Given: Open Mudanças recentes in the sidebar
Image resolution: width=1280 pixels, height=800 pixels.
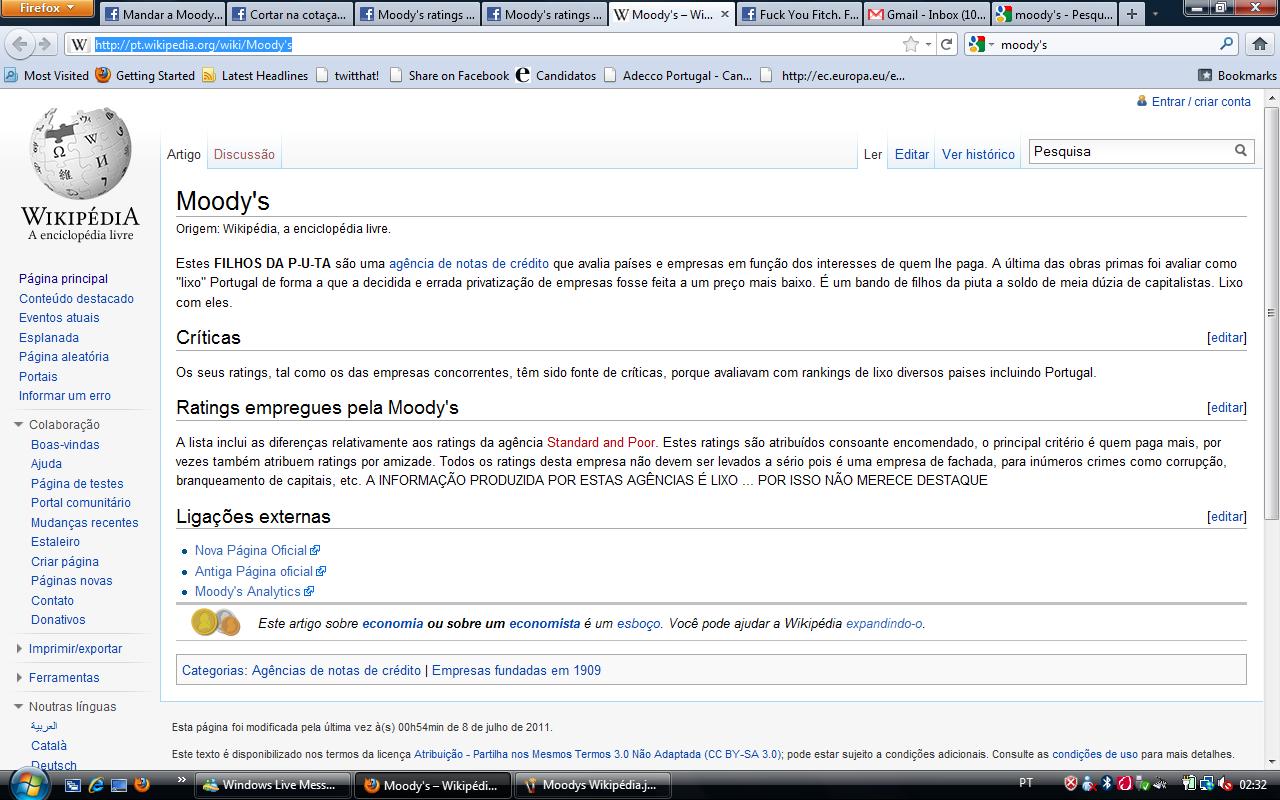Looking at the screenshot, I should tap(85, 522).
